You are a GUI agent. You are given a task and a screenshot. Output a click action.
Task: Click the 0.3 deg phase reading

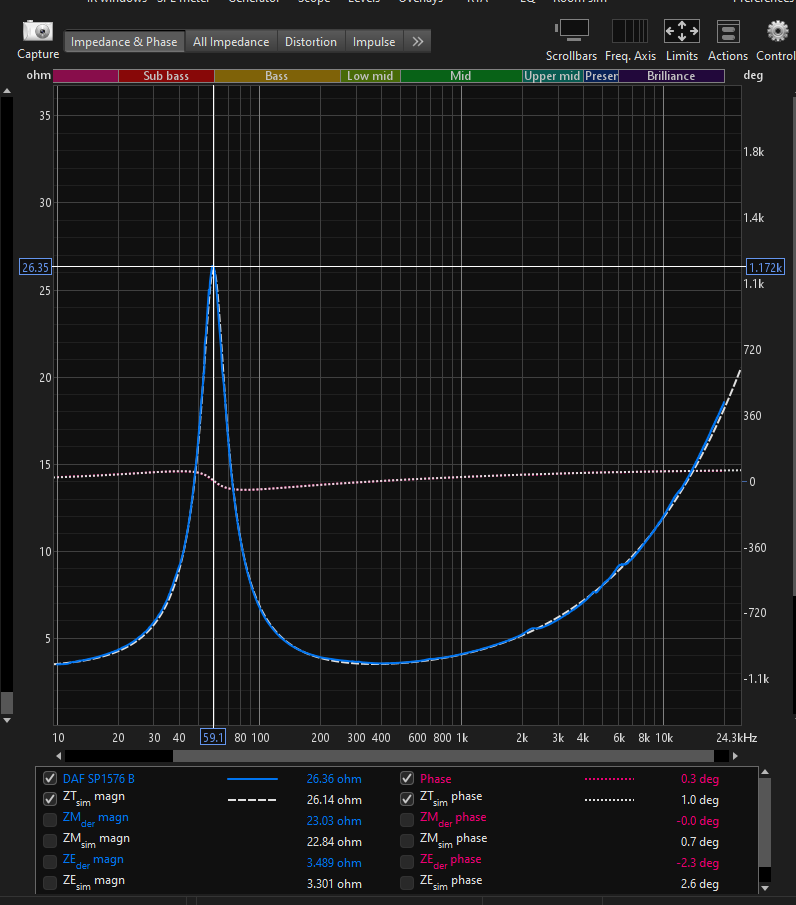700,779
